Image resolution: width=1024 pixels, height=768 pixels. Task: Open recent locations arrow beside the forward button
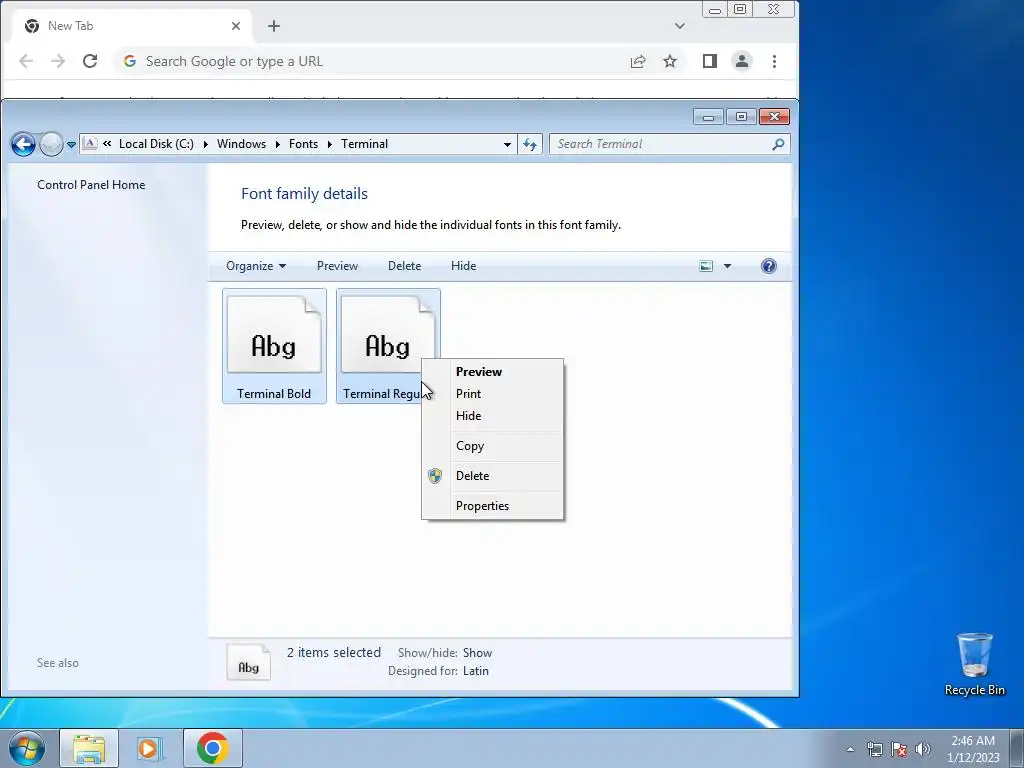[x=71, y=145]
